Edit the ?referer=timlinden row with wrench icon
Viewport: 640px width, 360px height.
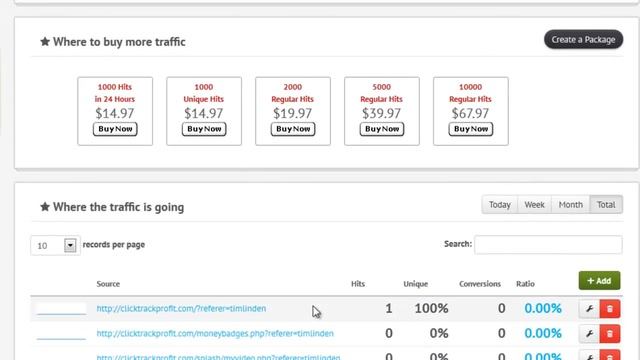(x=589, y=309)
